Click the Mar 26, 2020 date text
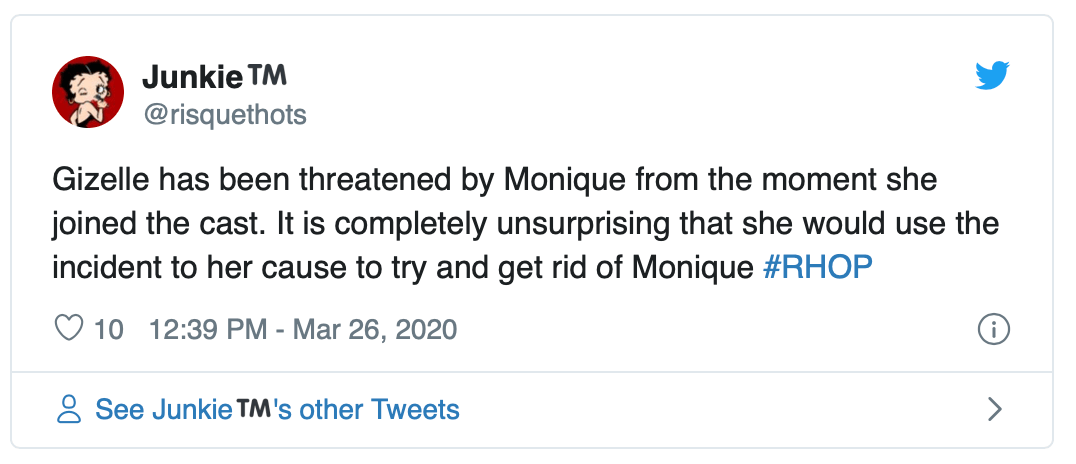 tap(374, 329)
